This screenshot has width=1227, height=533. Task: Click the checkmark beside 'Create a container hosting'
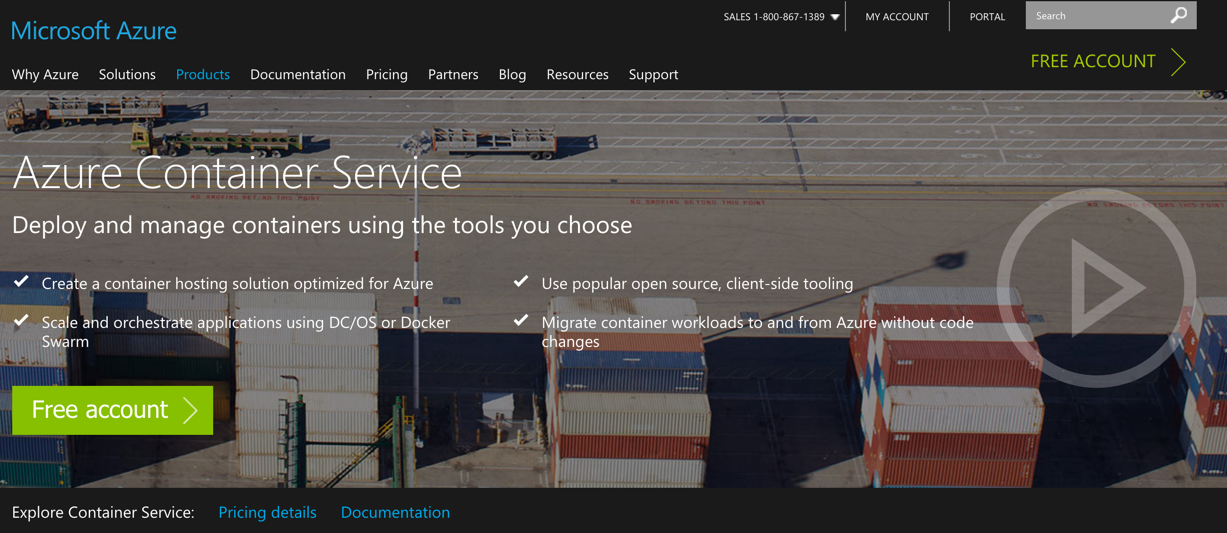(21, 282)
